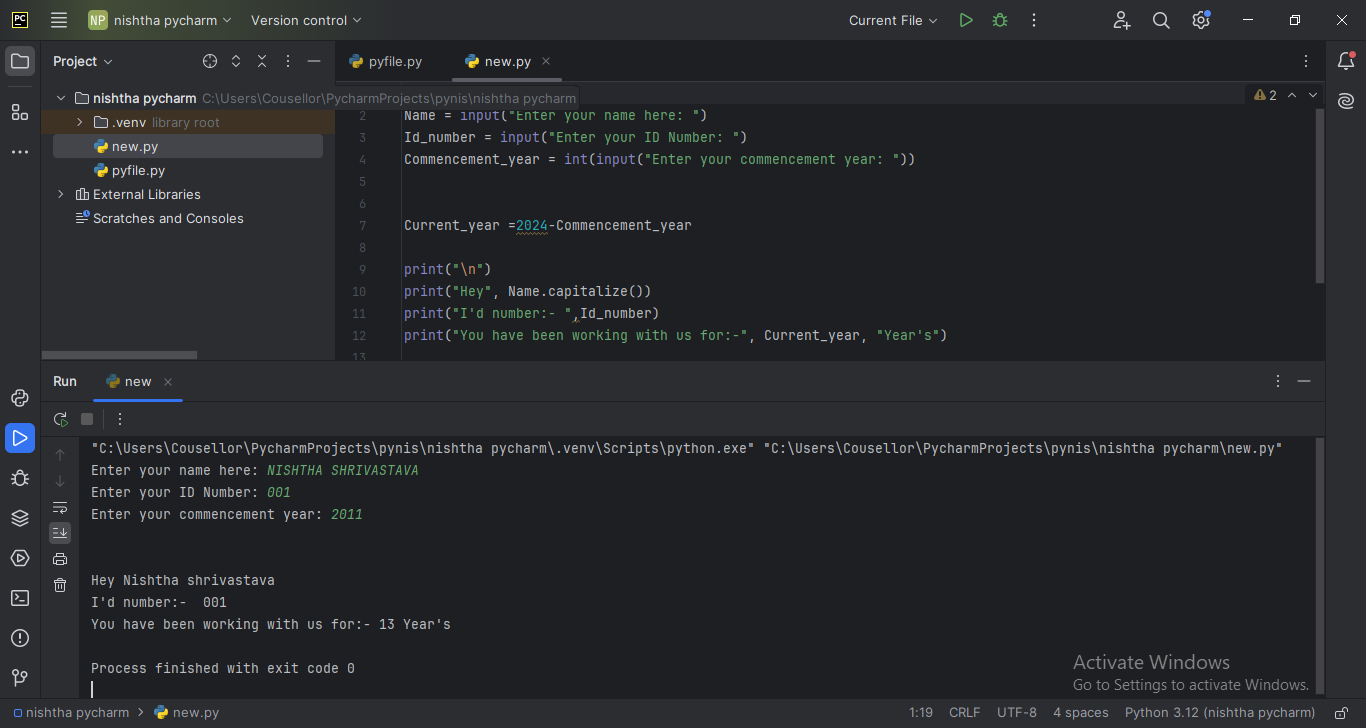This screenshot has height=728, width=1366.
Task: Open run toolbar more options
Action: (x=120, y=419)
